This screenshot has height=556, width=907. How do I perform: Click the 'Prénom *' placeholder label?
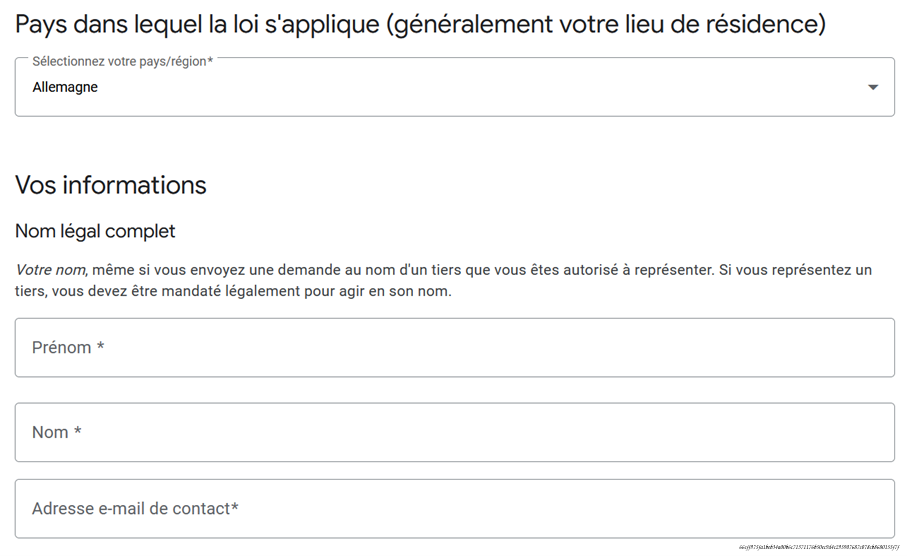coord(68,348)
